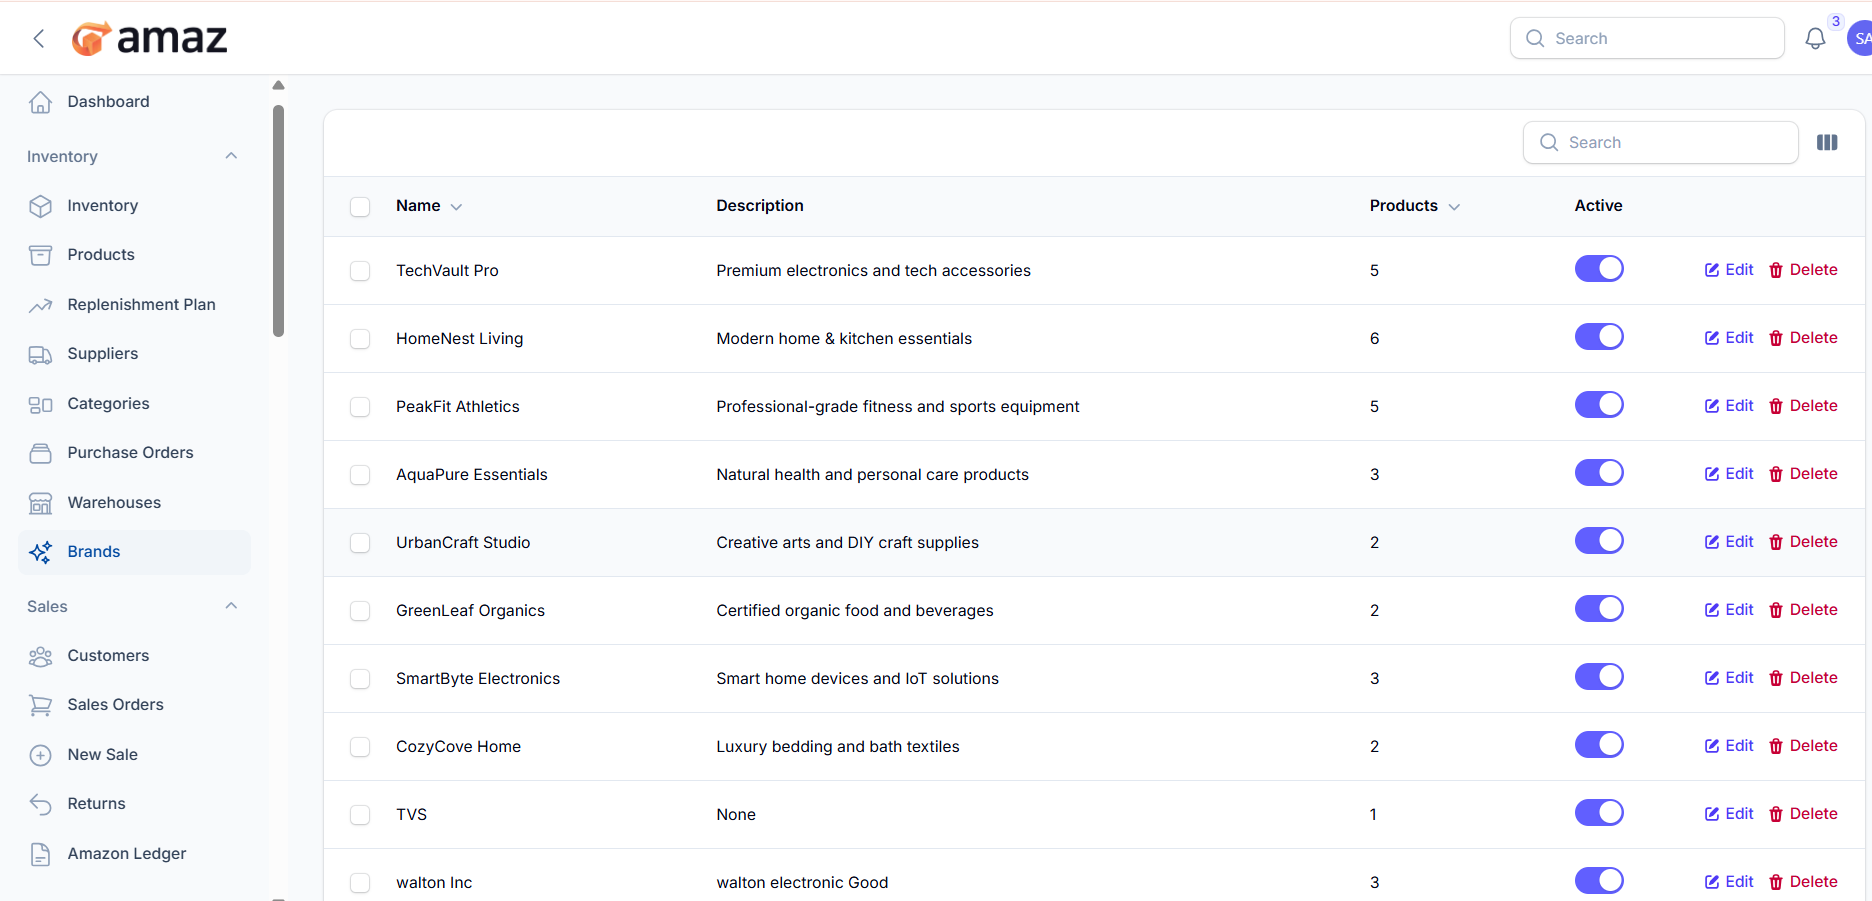This screenshot has width=1872, height=901.
Task: Click the notification bell icon
Action: (1814, 39)
